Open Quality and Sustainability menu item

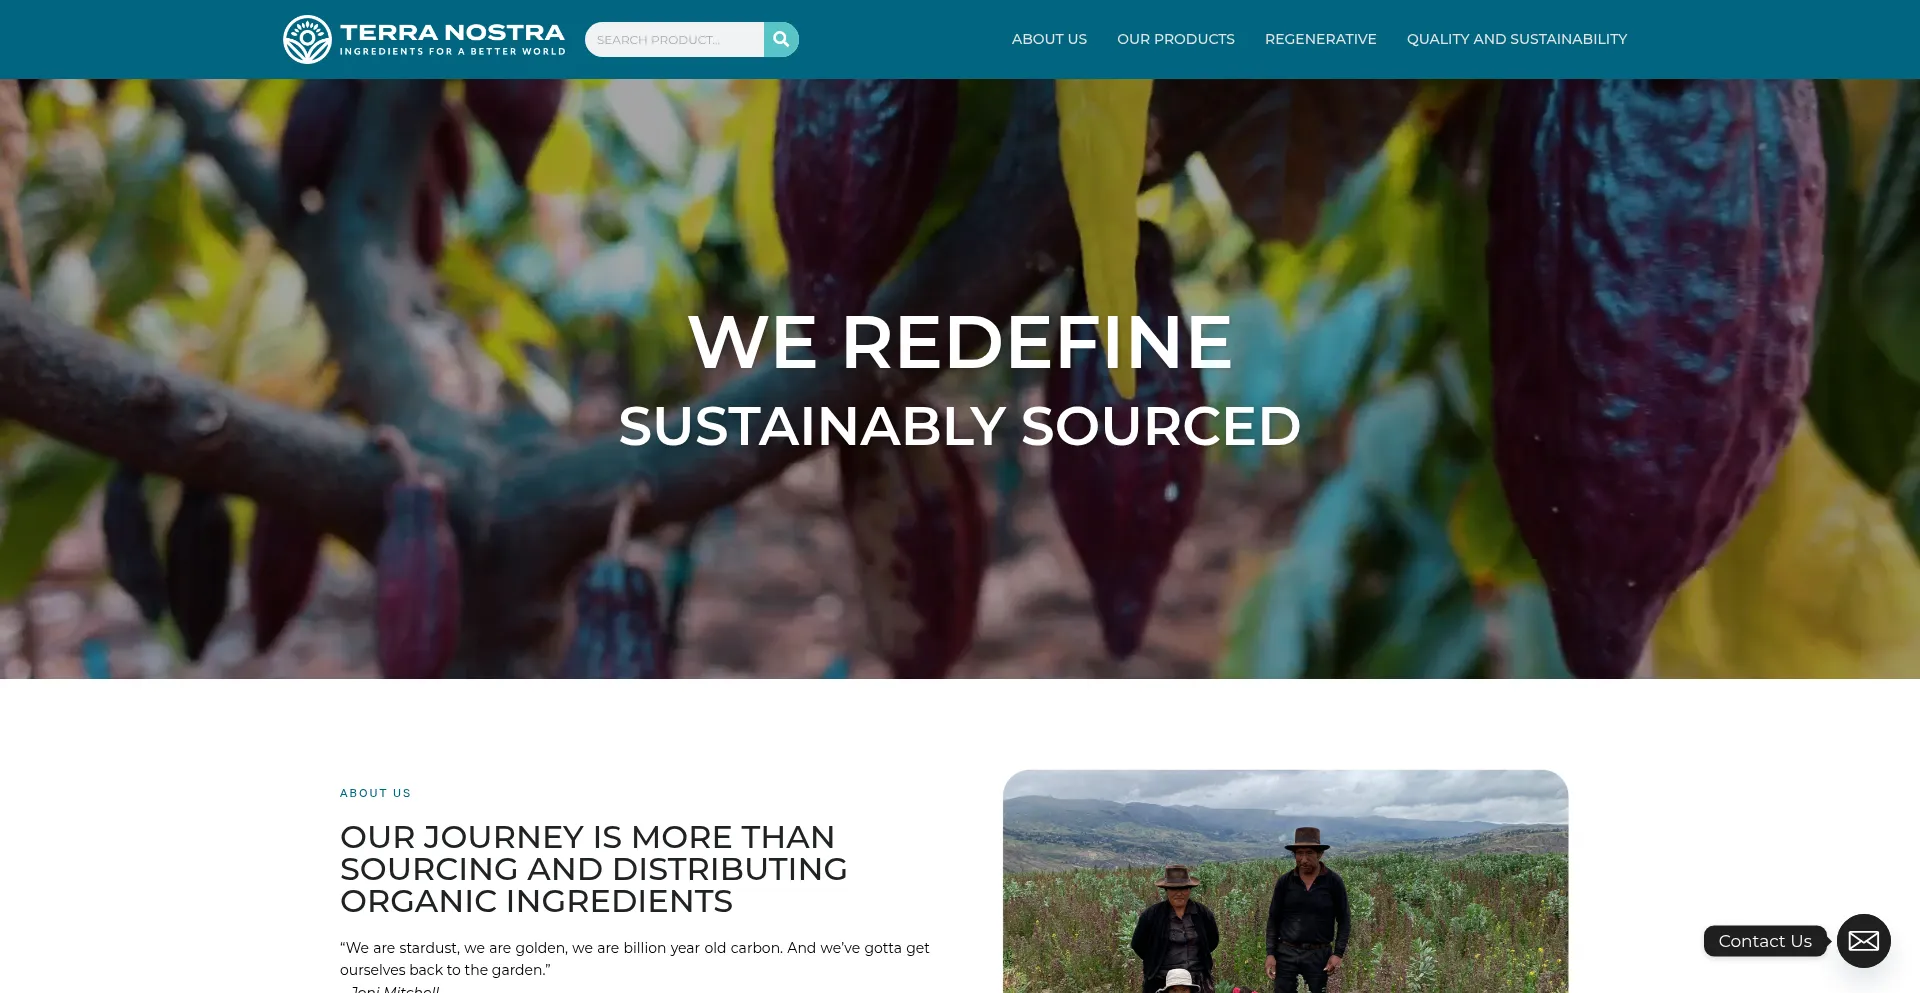click(x=1516, y=39)
